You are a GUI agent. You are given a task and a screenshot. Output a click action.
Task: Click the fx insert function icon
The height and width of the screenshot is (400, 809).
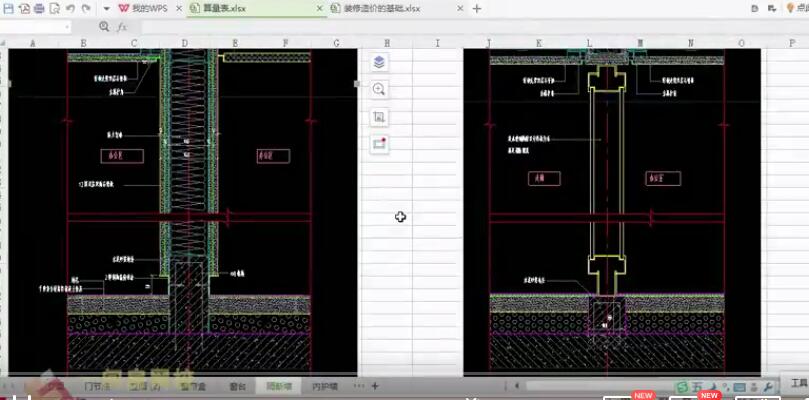point(122,27)
